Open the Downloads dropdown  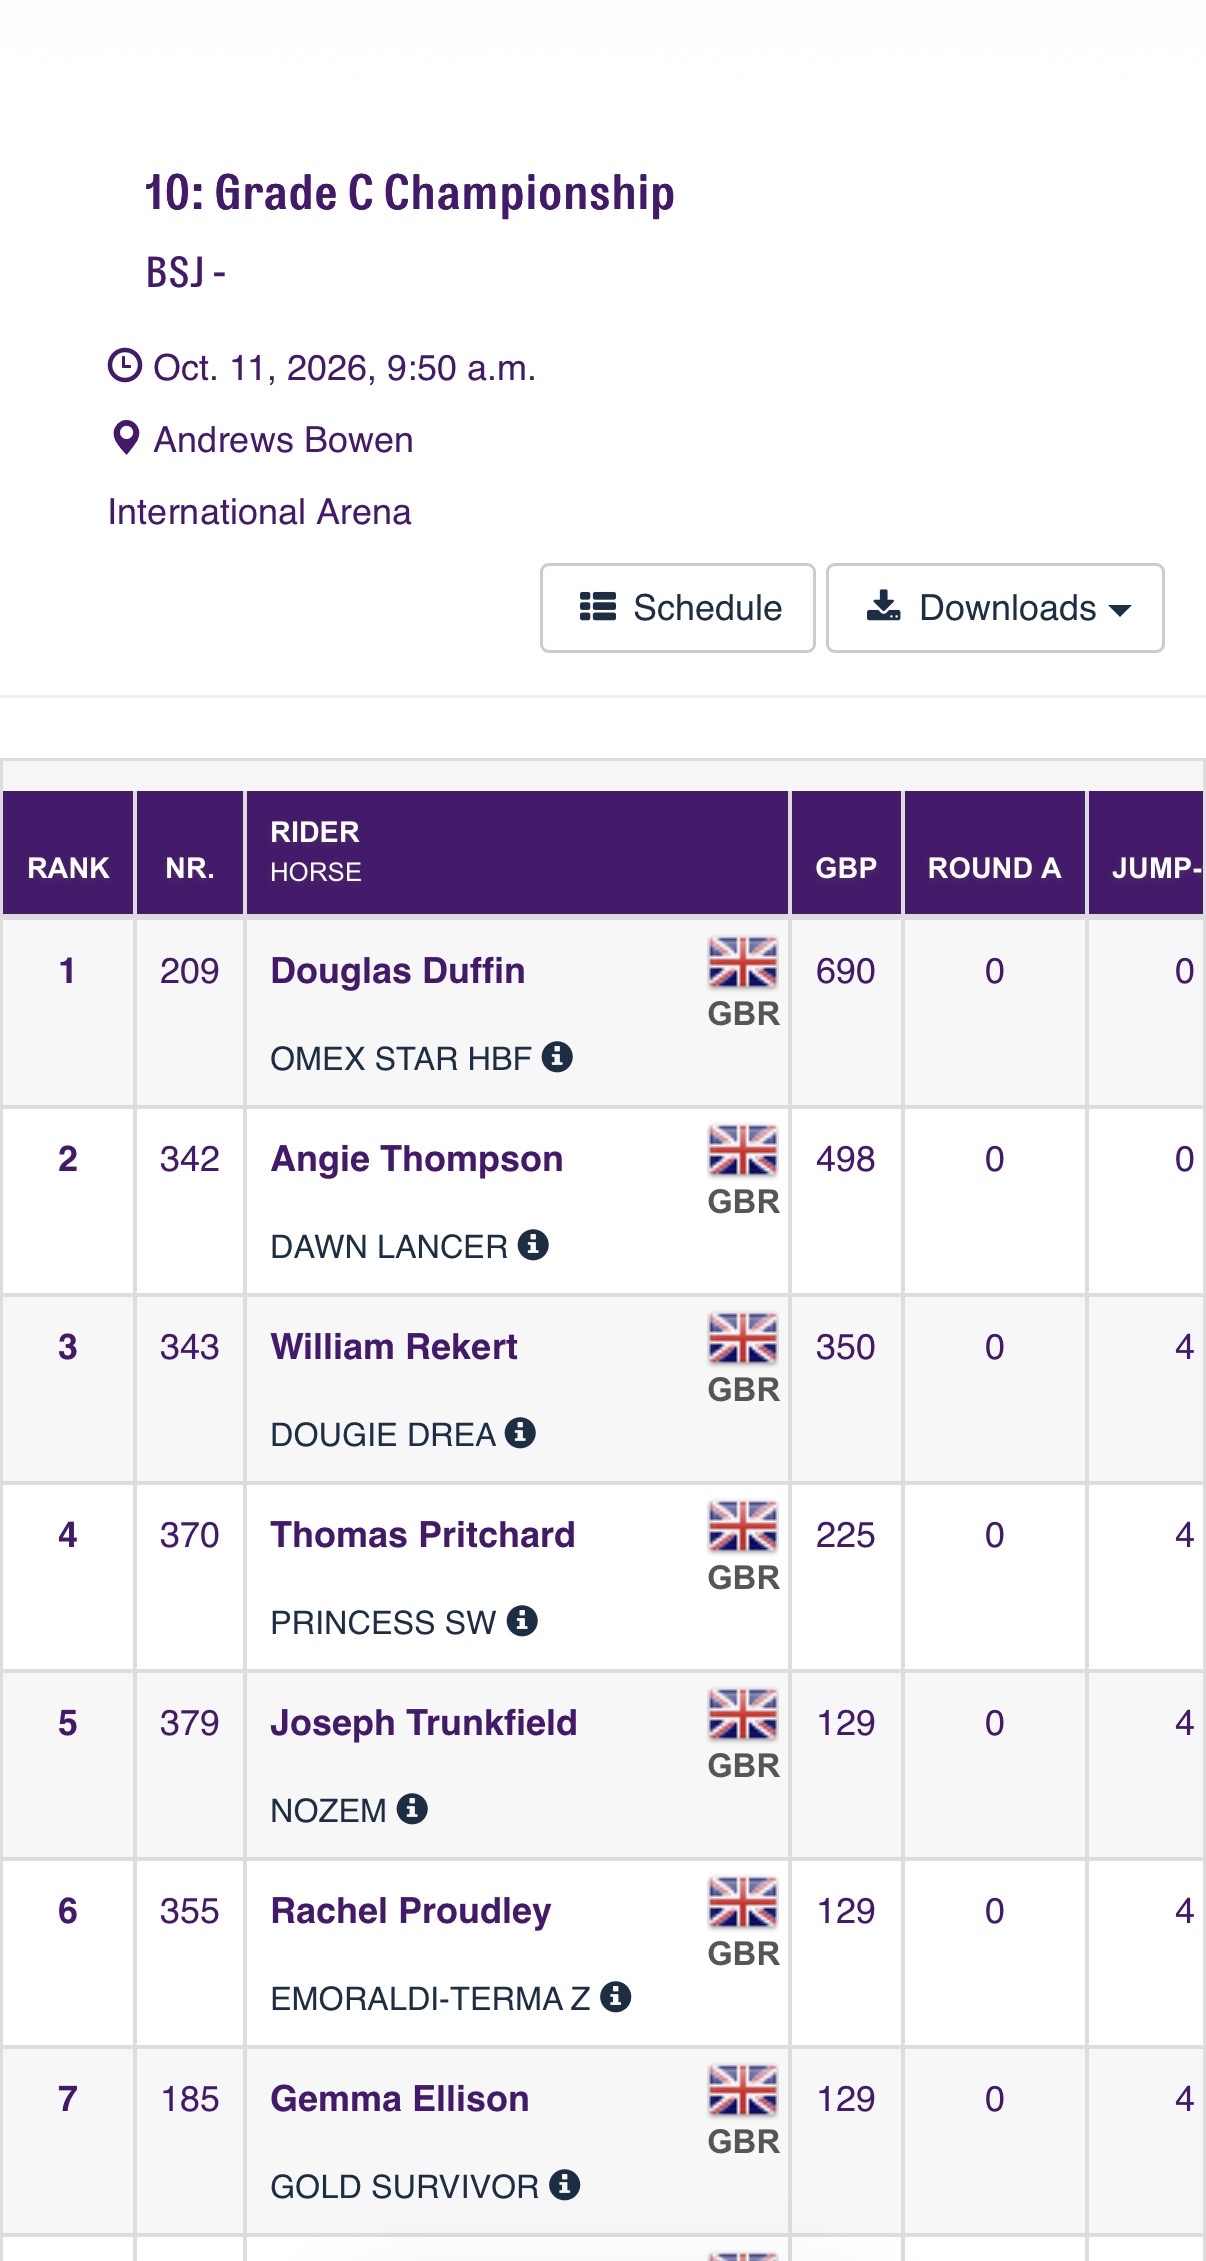pyautogui.click(x=995, y=608)
